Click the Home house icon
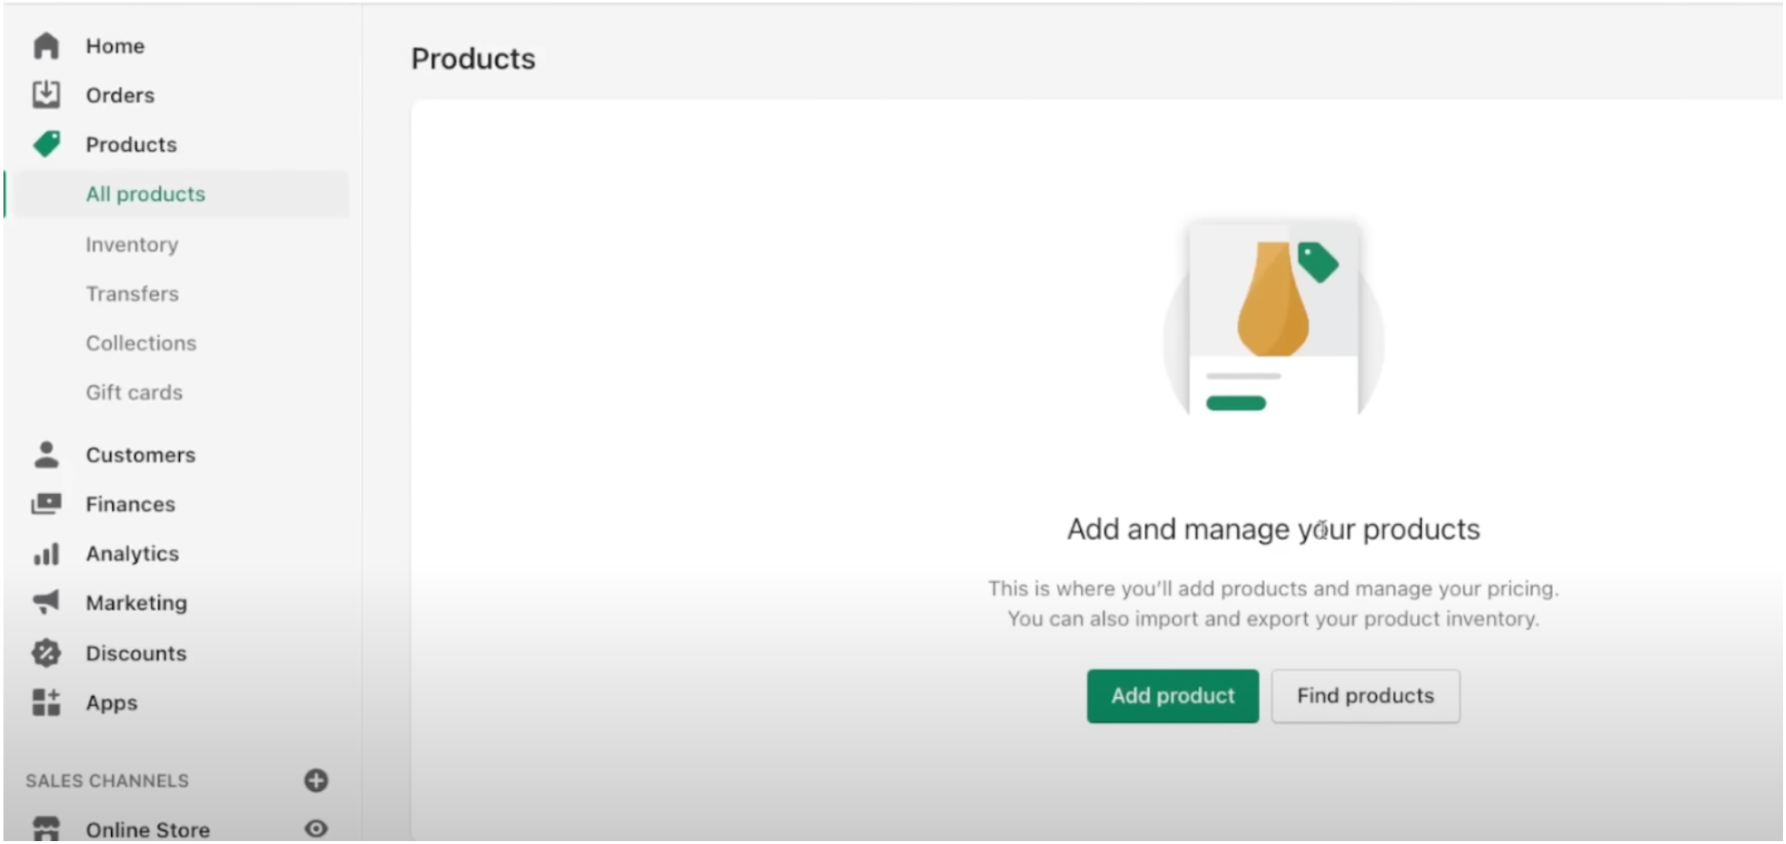Image resolution: width=1786 pixels, height=844 pixels. click(x=46, y=46)
